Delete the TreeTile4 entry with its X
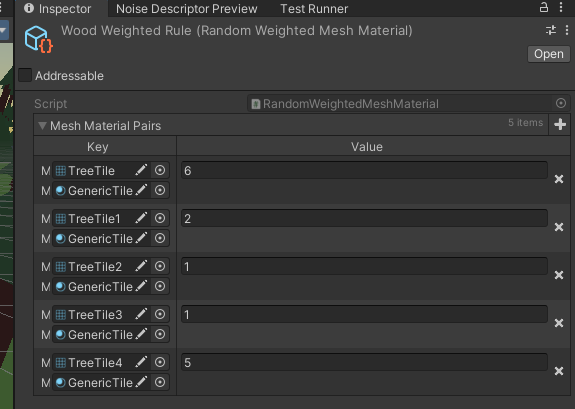The width and height of the screenshot is (575, 409). tap(559, 371)
